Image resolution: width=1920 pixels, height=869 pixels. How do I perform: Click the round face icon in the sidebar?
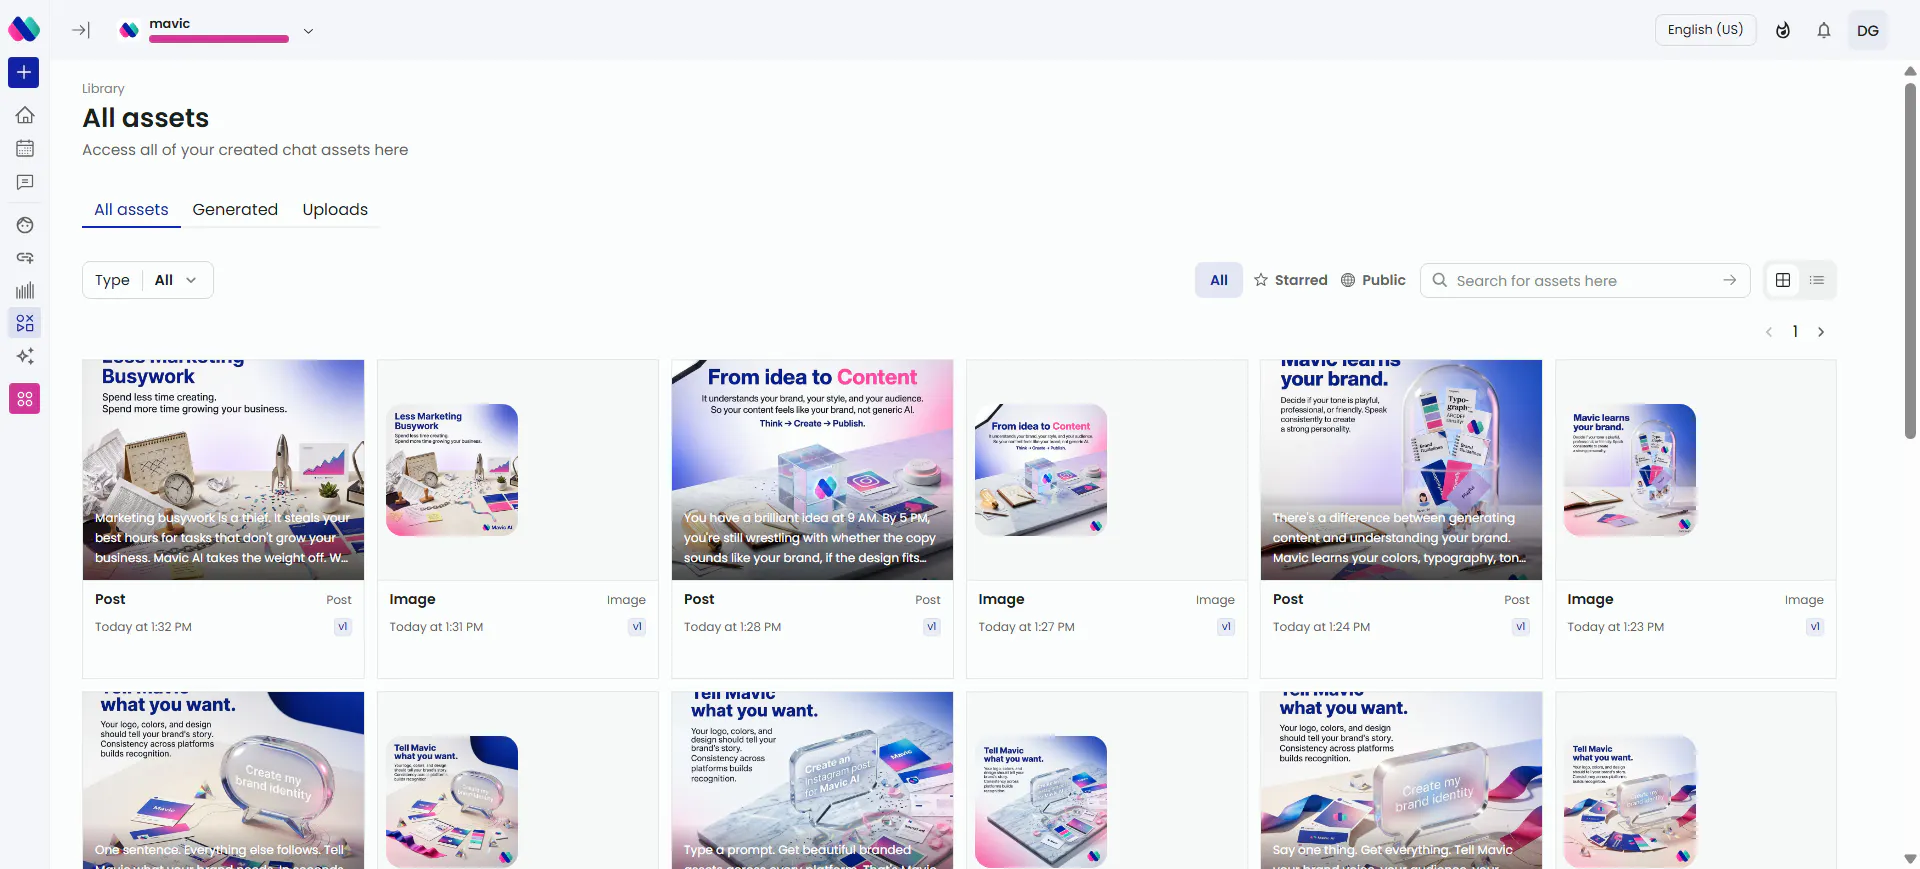tap(25, 225)
